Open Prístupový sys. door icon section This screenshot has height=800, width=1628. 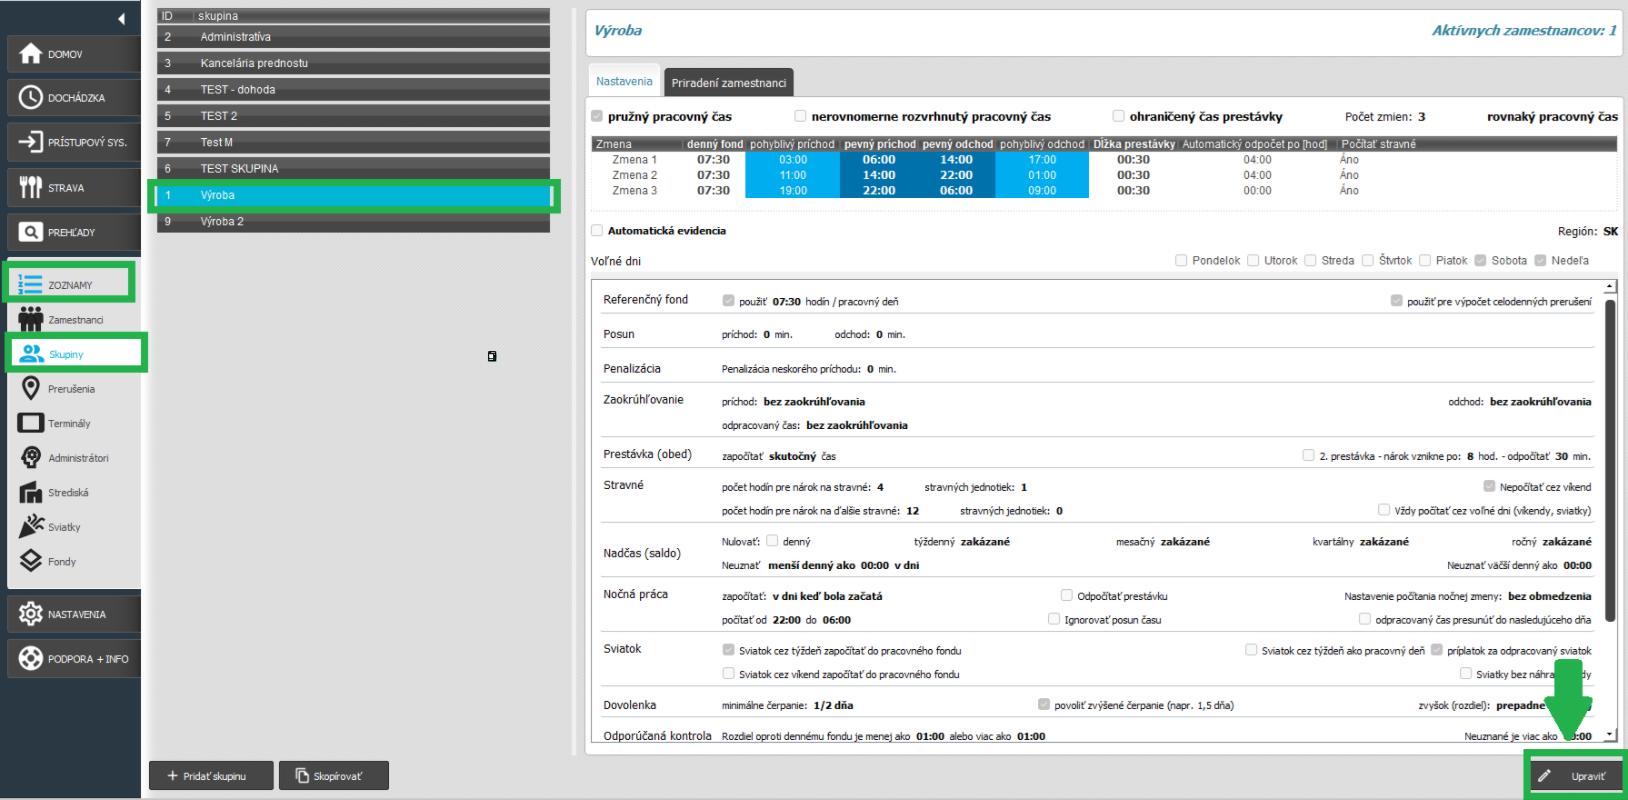click(31, 142)
